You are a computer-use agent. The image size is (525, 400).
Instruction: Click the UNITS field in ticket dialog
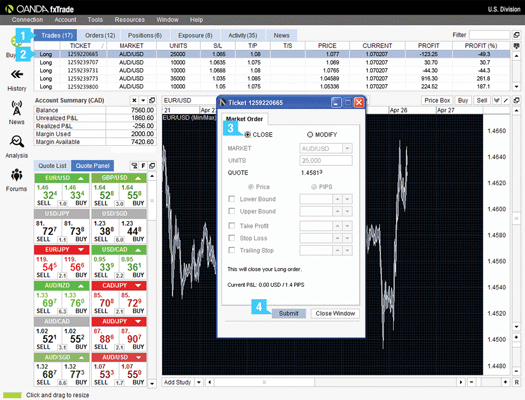click(326, 161)
